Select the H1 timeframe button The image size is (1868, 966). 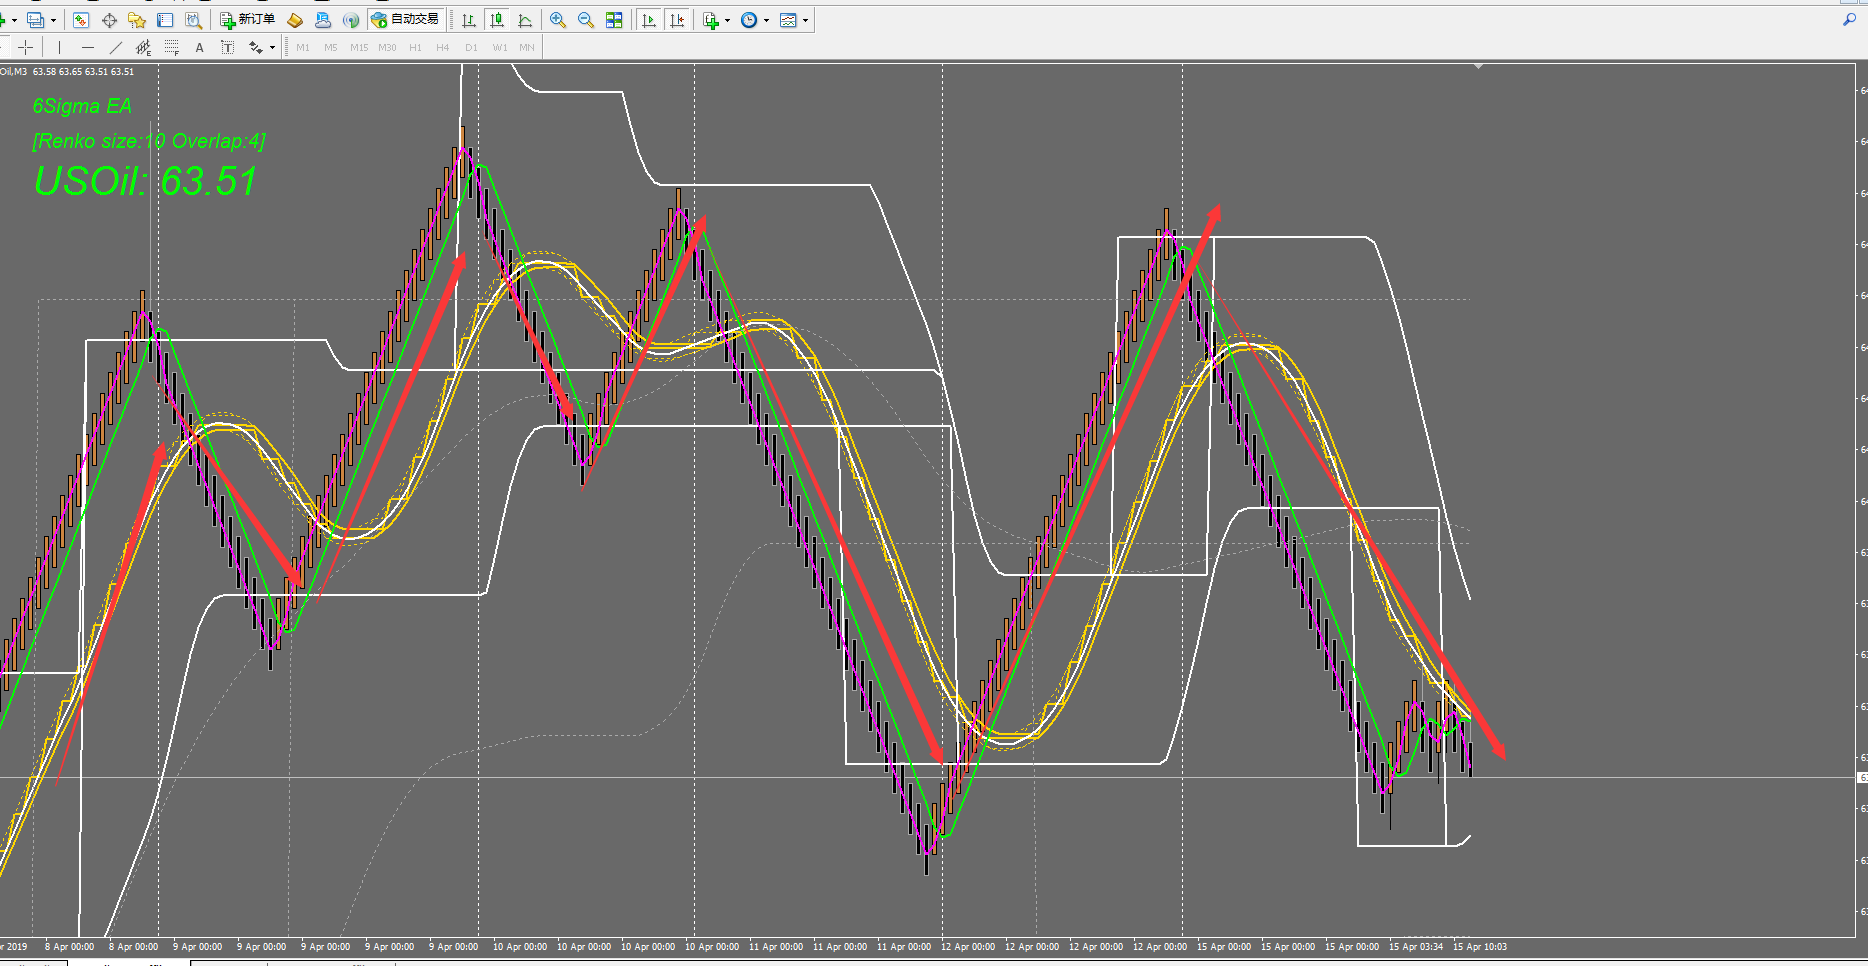(x=415, y=47)
